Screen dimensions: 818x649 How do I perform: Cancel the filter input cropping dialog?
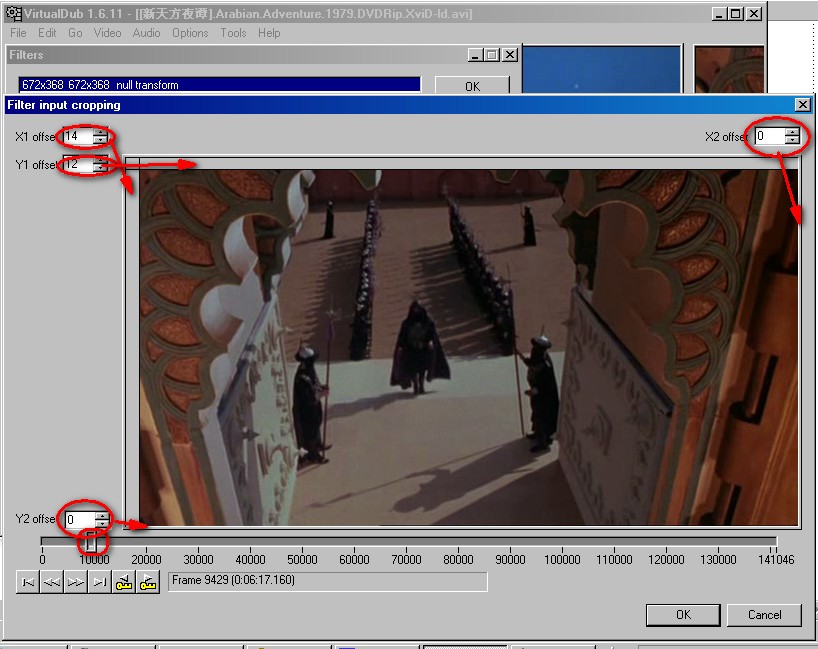point(764,615)
